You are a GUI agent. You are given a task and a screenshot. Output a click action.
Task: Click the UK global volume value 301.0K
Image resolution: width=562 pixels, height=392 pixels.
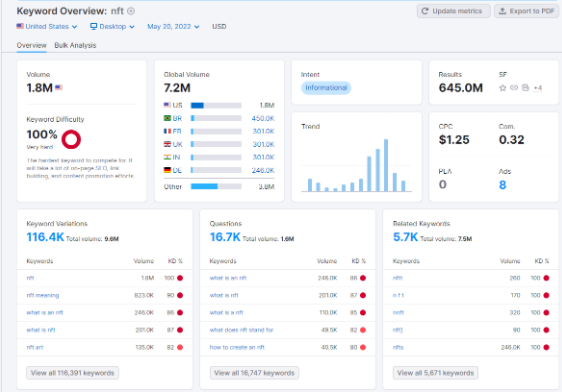(x=263, y=144)
